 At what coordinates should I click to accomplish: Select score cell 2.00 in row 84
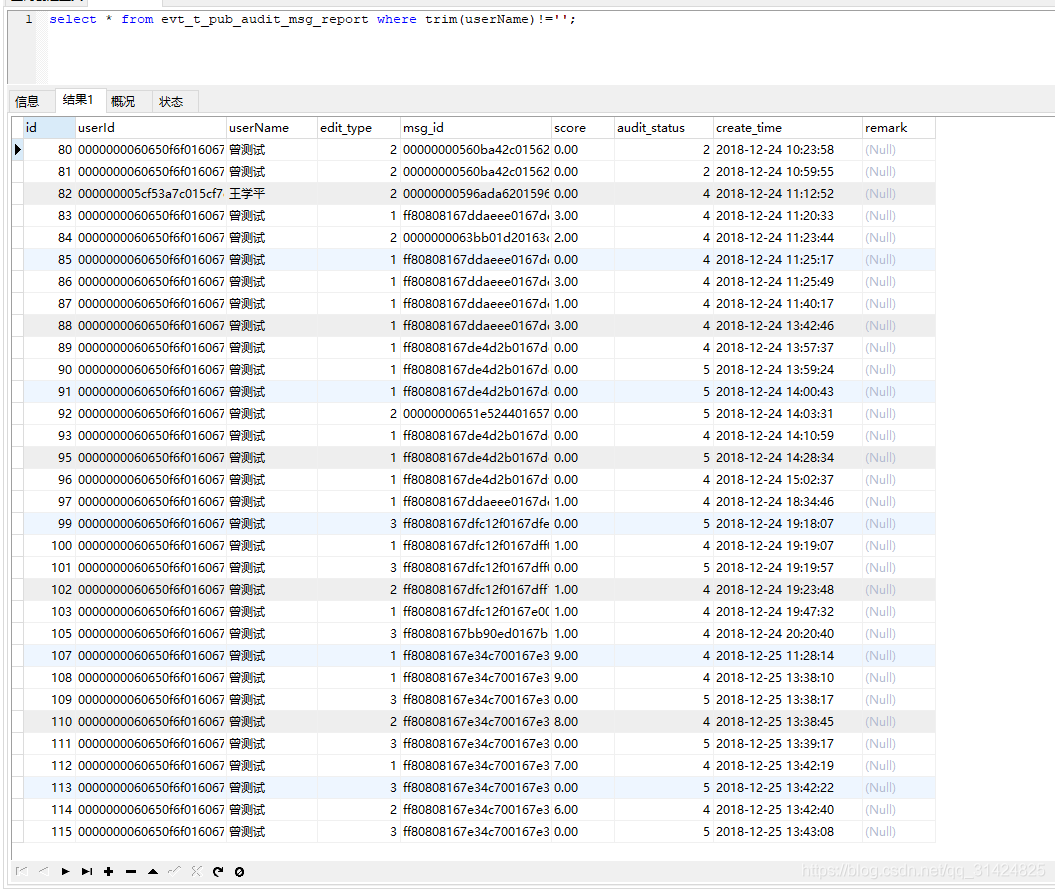(x=583, y=238)
